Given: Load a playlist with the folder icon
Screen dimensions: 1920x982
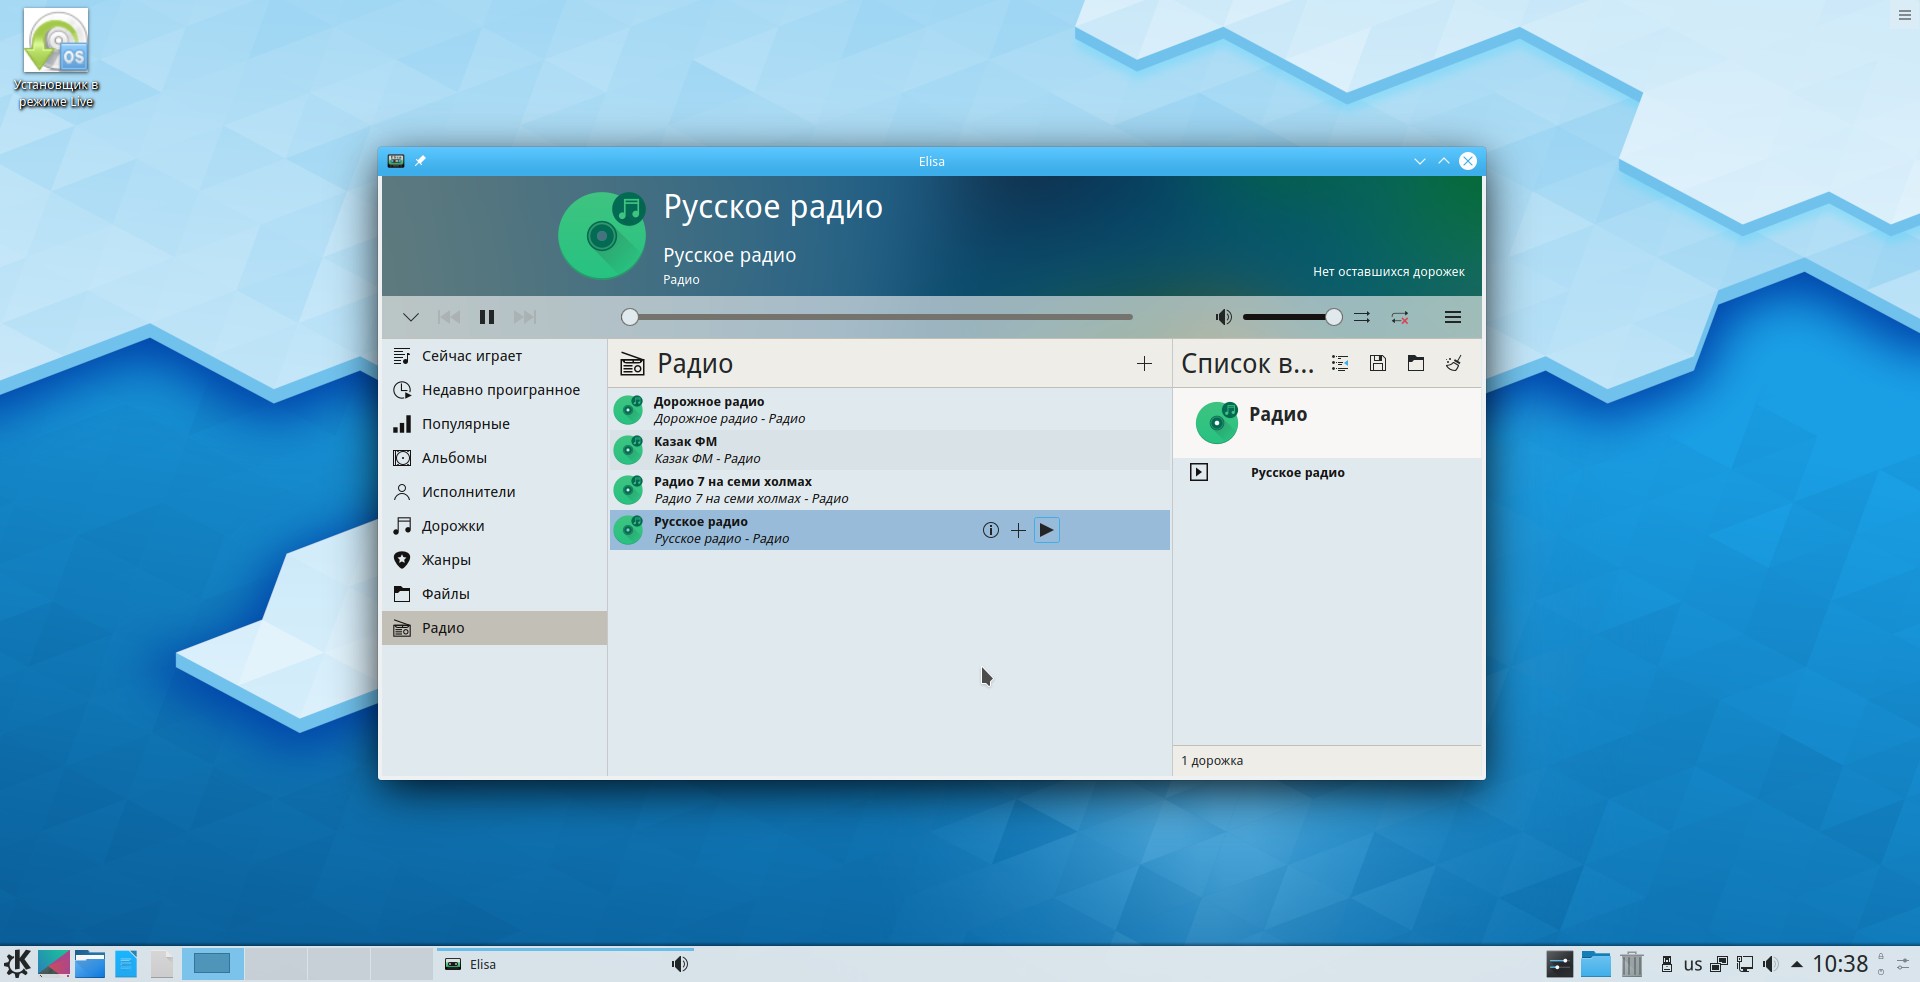Looking at the screenshot, I should (1416, 364).
